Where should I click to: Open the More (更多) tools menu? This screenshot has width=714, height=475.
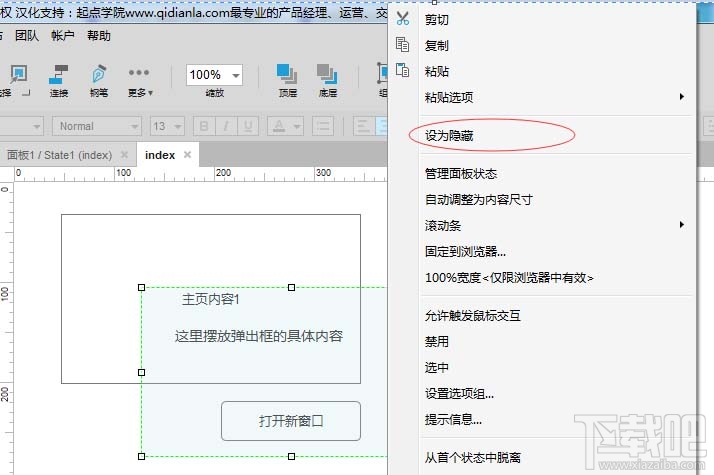tap(140, 81)
